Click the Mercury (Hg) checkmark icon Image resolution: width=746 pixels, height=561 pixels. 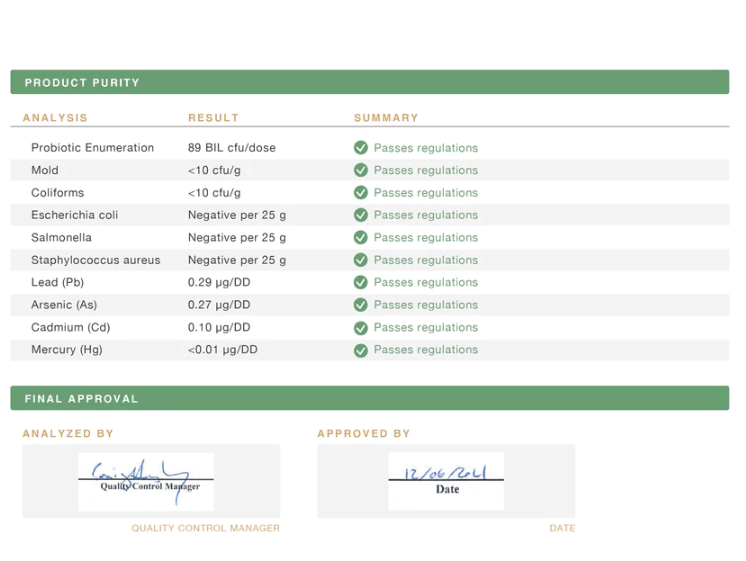coord(361,350)
